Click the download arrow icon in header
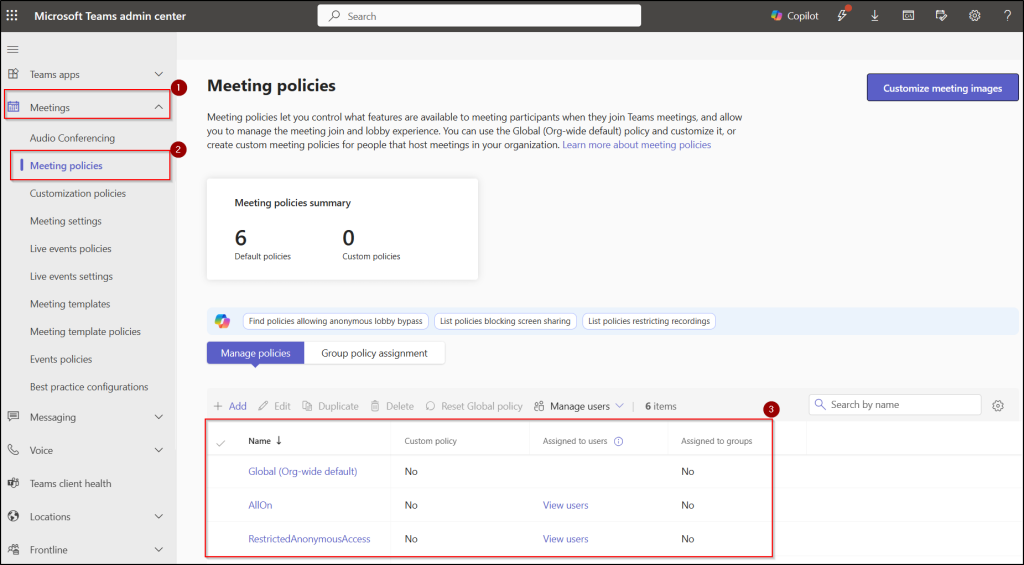1024x565 pixels. tap(874, 16)
